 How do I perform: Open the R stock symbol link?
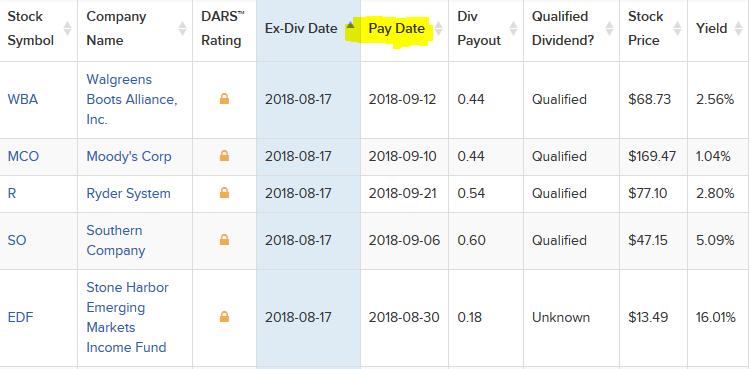click(x=11, y=193)
